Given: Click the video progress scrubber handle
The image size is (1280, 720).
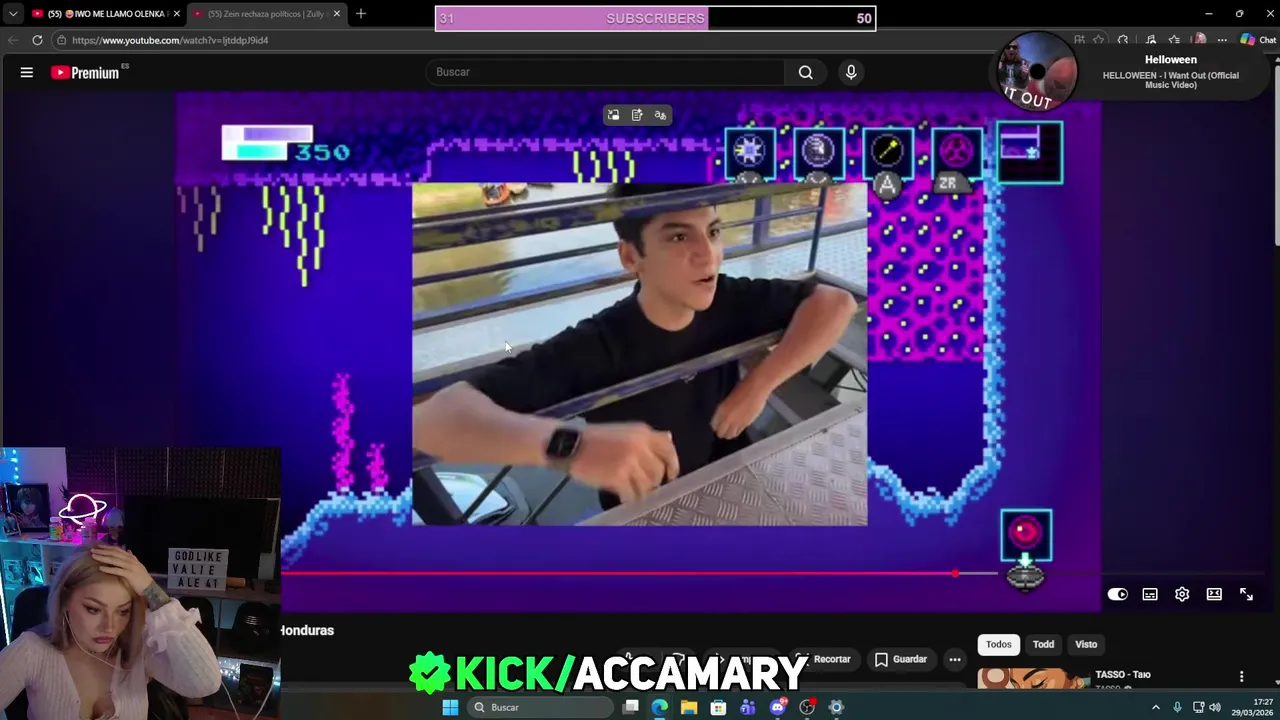Looking at the screenshot, I should tap(955, 574).
